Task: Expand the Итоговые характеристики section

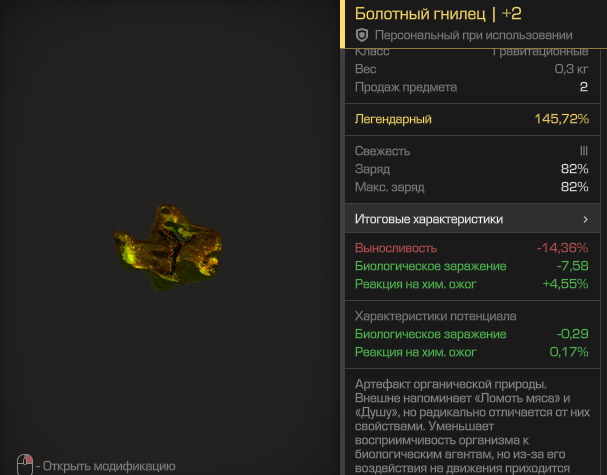Action: (x=472, y=219)
